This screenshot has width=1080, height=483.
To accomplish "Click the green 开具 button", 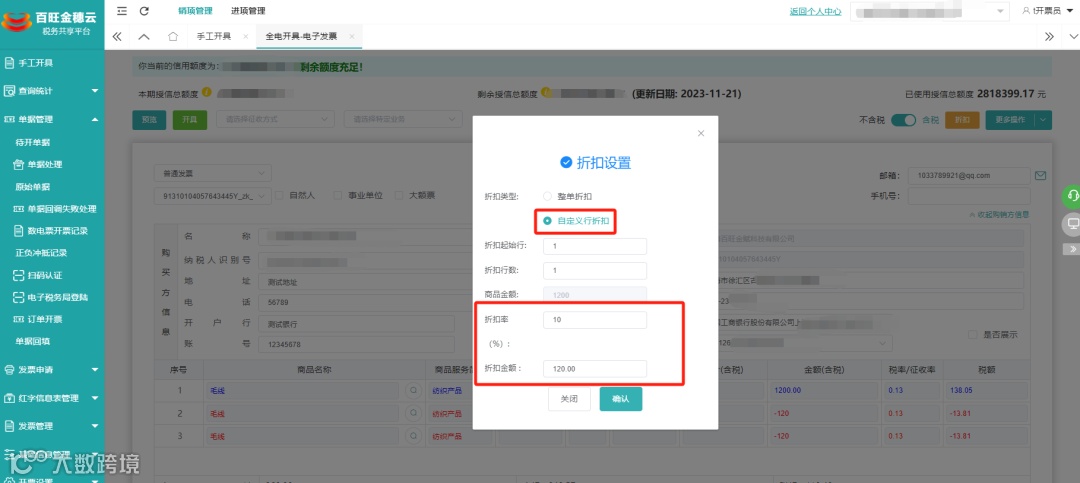I will pyautogui.click(x=189, y=120).
